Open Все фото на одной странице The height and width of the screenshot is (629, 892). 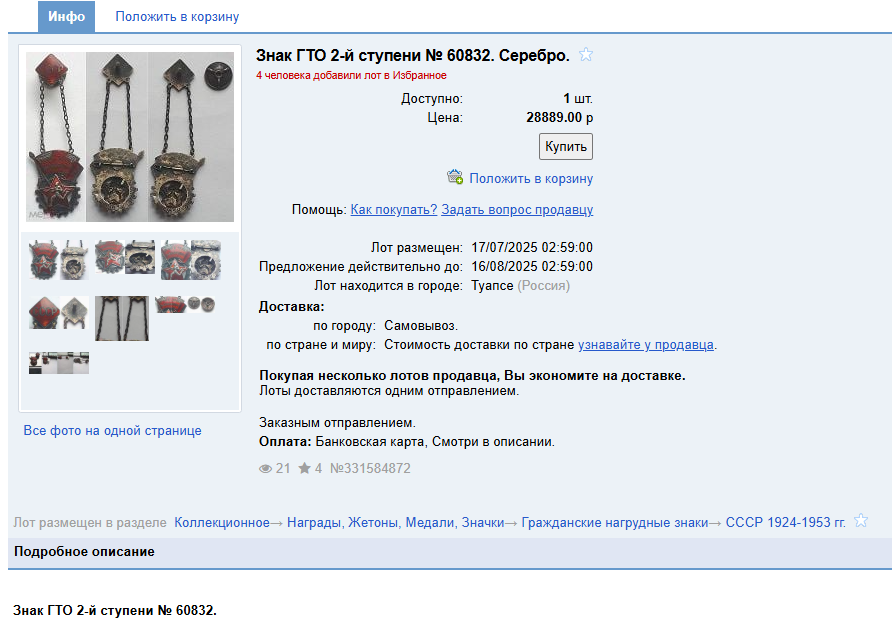(x=112, y=431)
